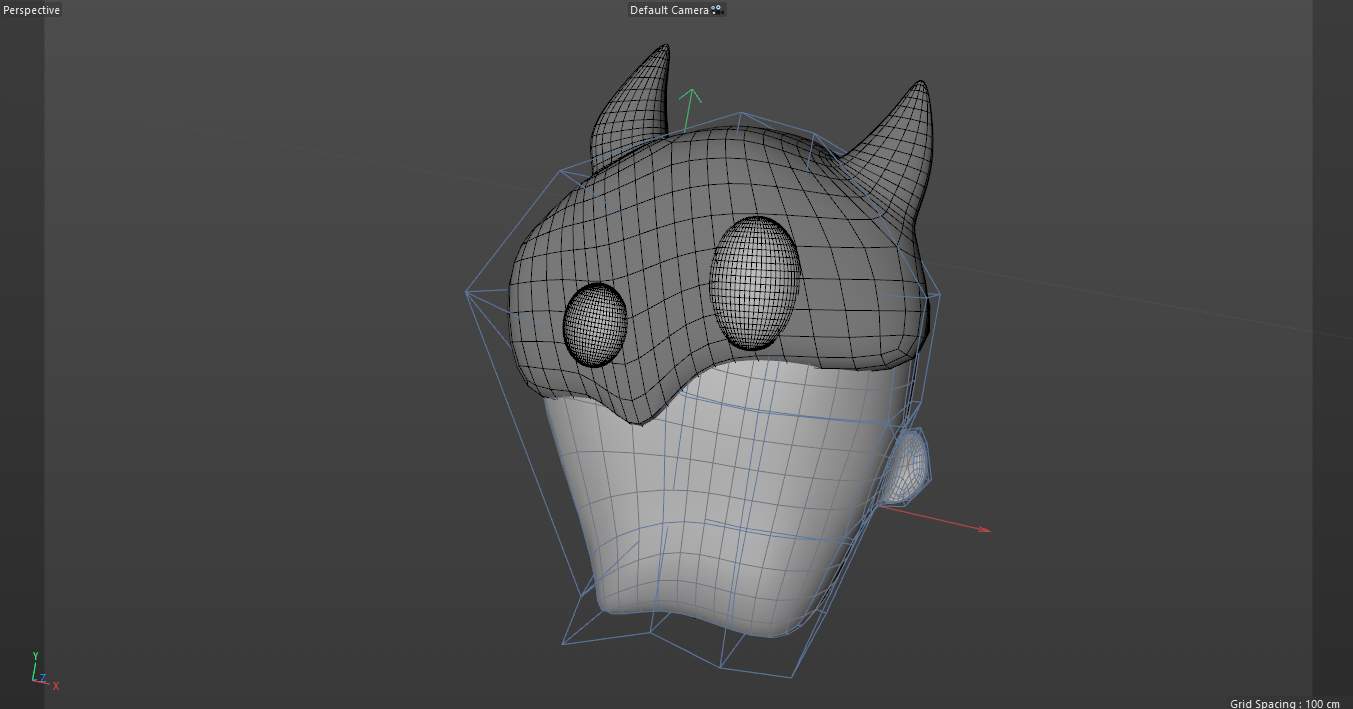Click the leftmost blue cage corner point

click(x=467, y=292)
